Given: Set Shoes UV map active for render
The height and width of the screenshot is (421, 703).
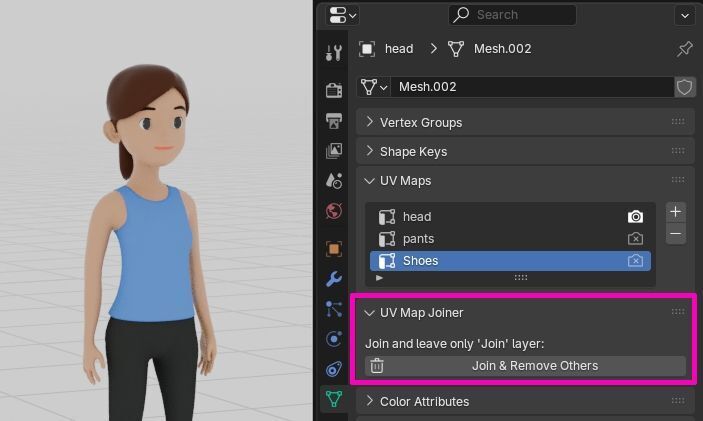Looking at the screenshot, I should pyautogui.click(x=635, y=260).
